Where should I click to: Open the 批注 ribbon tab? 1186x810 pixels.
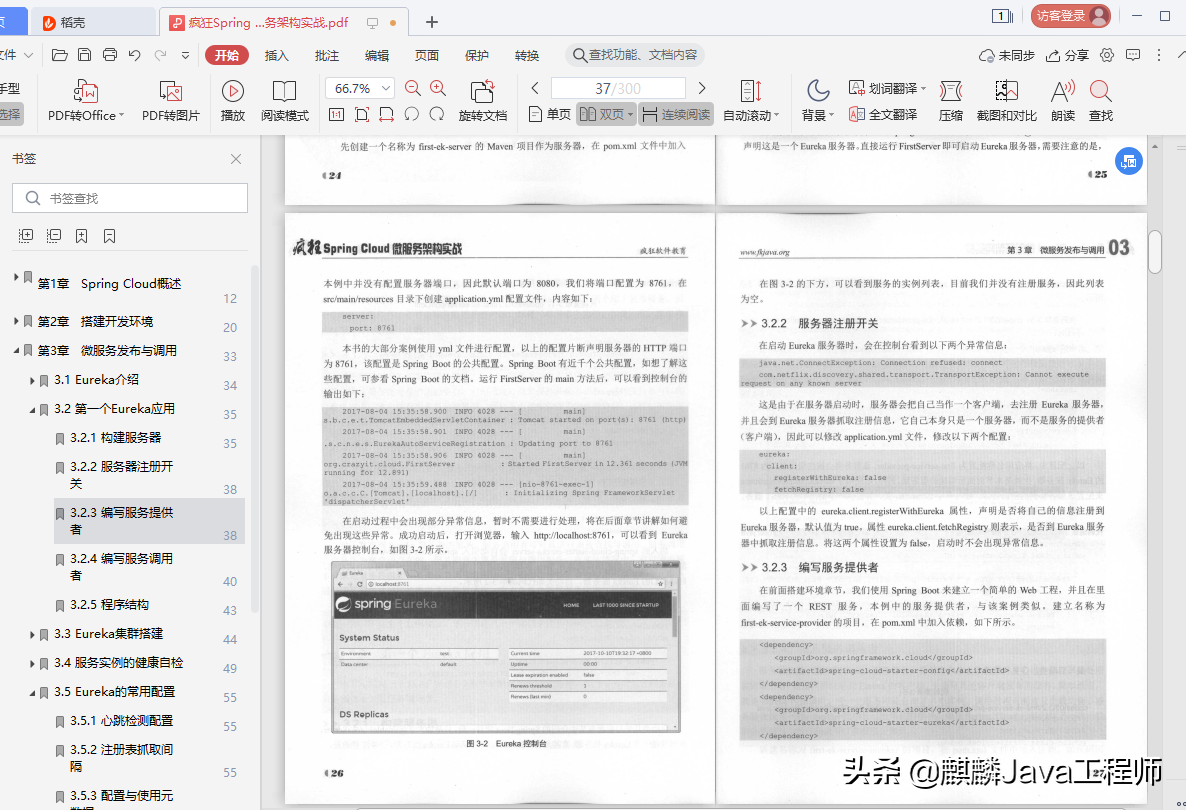327,55
